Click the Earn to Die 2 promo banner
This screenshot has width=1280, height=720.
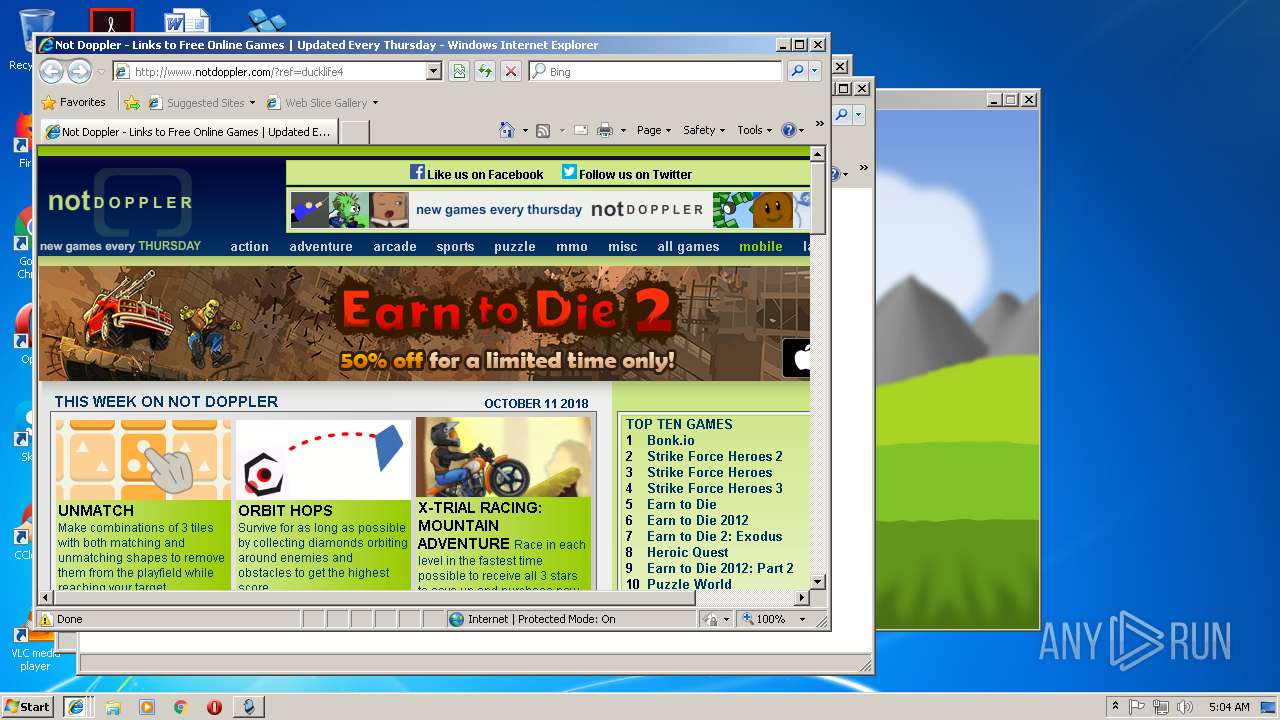pos(424,323)
